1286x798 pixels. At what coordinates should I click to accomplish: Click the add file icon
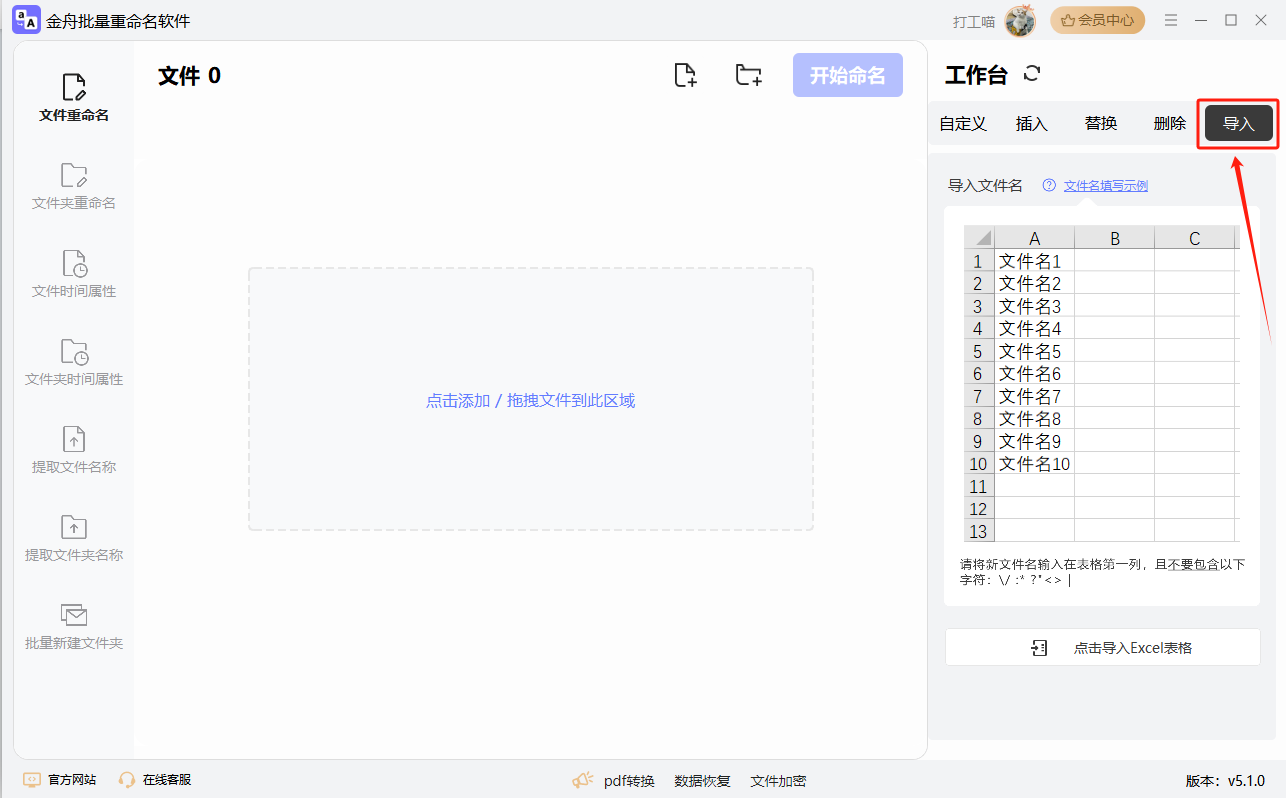(x=685, y=75)
